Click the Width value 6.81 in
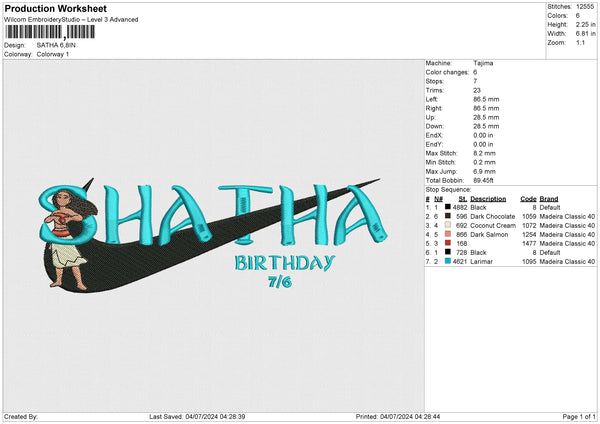This screenshot has width=600, height=424. pos(585,34)
